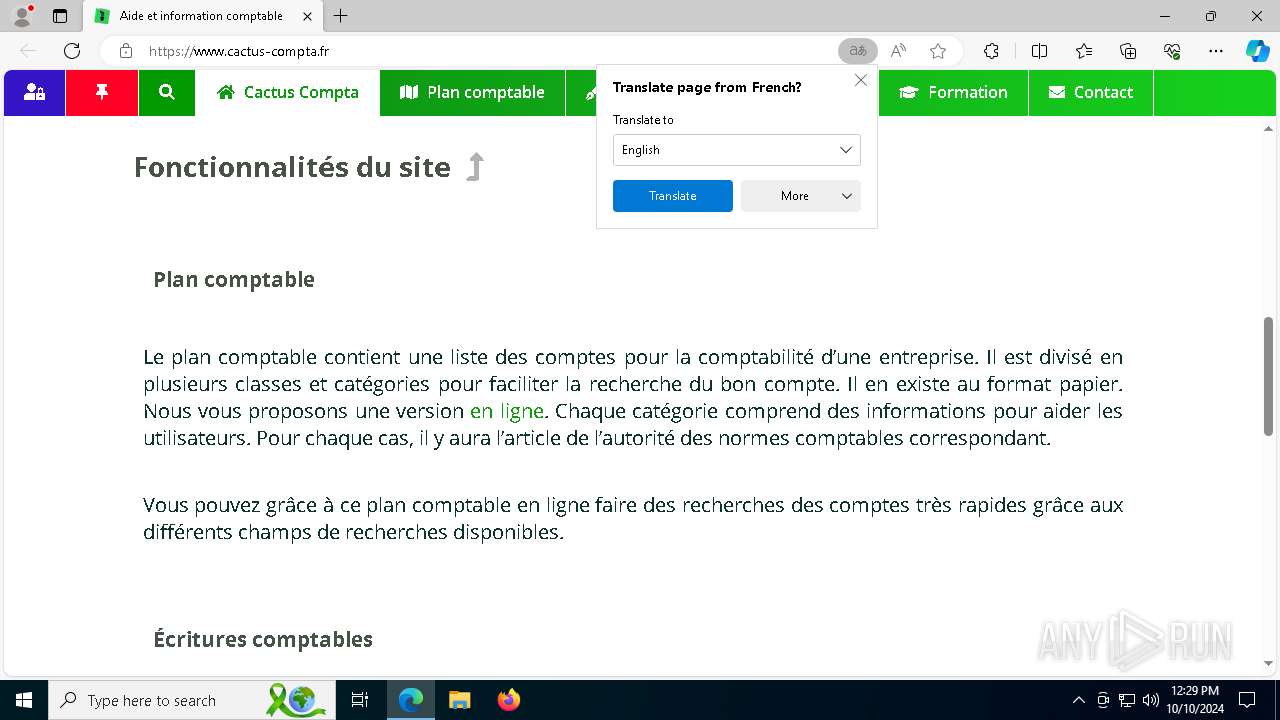Open Browser essentials heart icon
Image resolution: width=1280 pixels, height=720 pixels.
(x=1172, y=51)
